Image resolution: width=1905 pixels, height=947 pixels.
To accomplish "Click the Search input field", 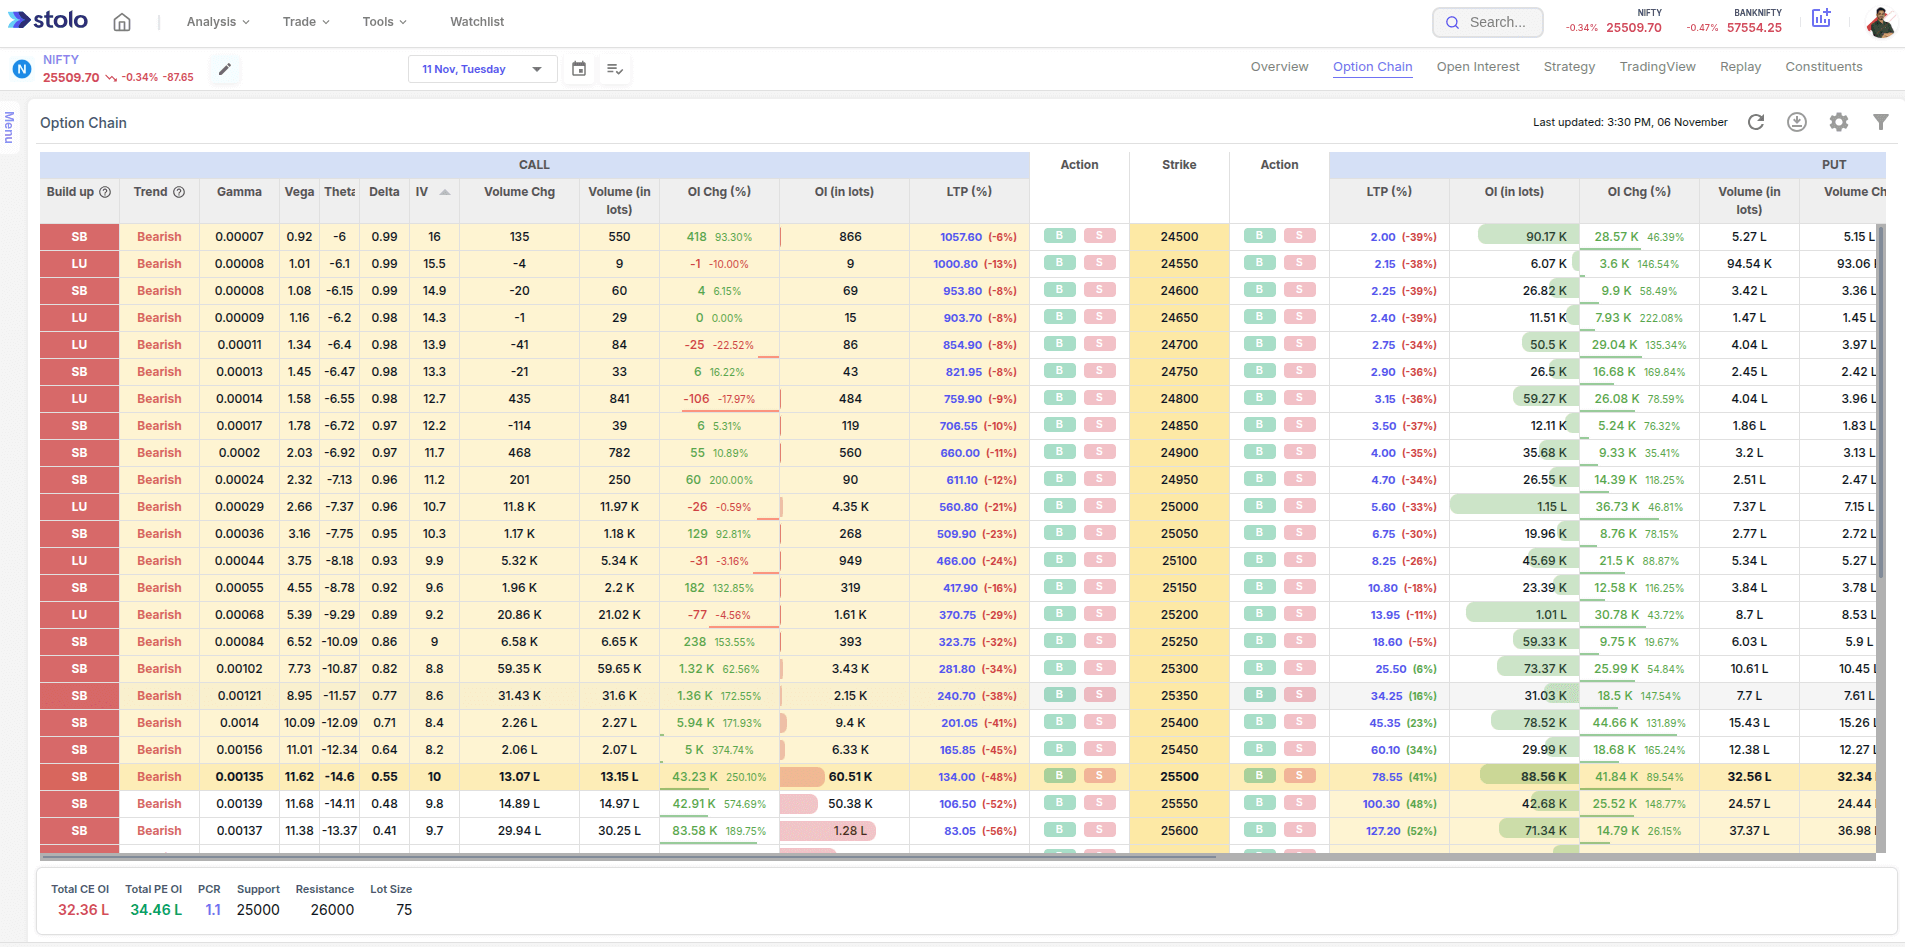I will pyautogui.click(x=1488, y=22).
